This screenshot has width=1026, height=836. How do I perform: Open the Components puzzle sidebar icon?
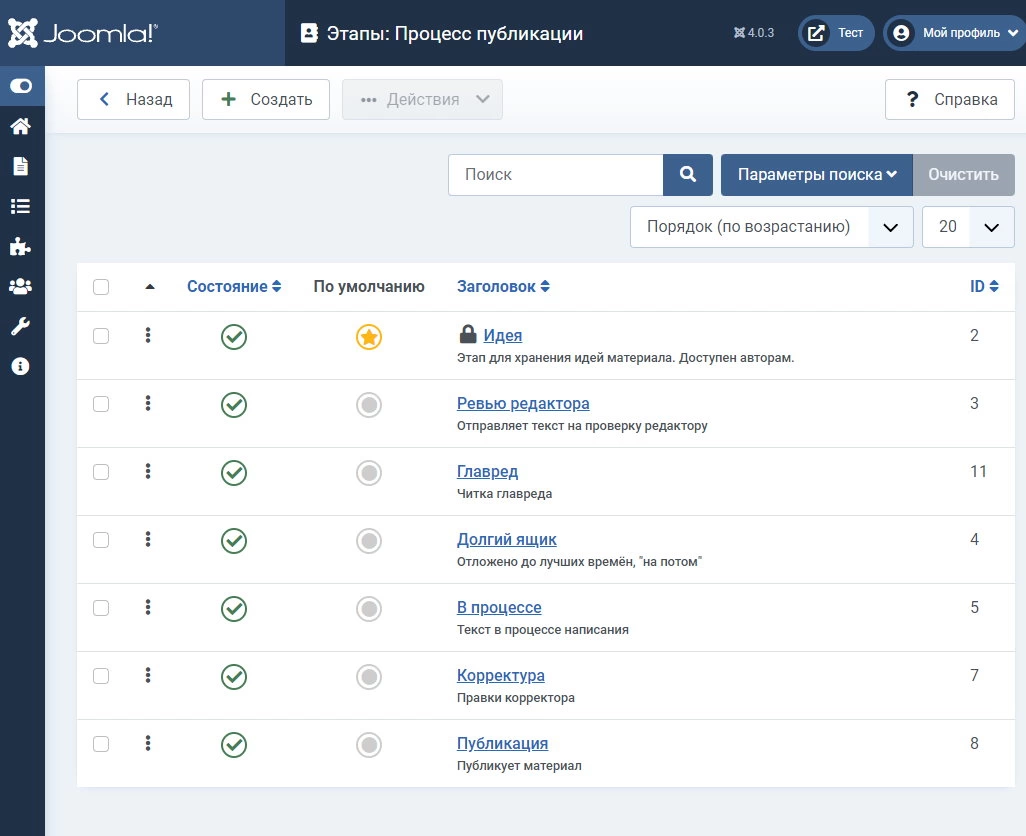(21, 247)
